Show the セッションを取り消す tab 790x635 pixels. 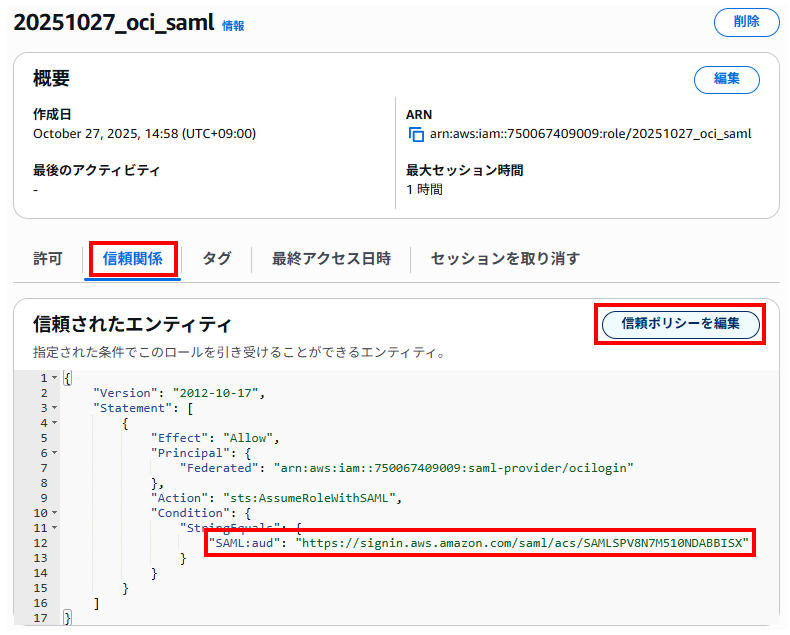point(505,259)
